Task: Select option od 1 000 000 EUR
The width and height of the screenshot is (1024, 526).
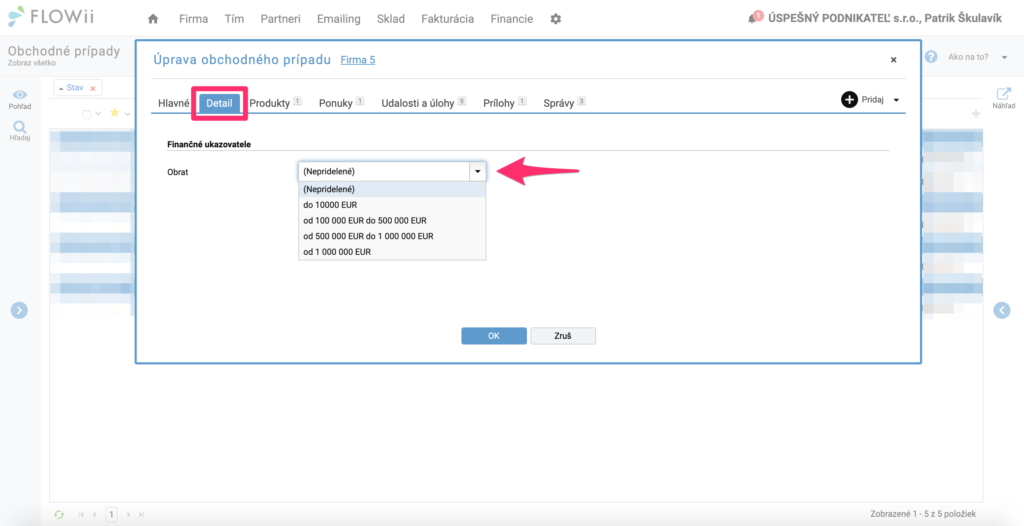Action: [x=392, y=252]
